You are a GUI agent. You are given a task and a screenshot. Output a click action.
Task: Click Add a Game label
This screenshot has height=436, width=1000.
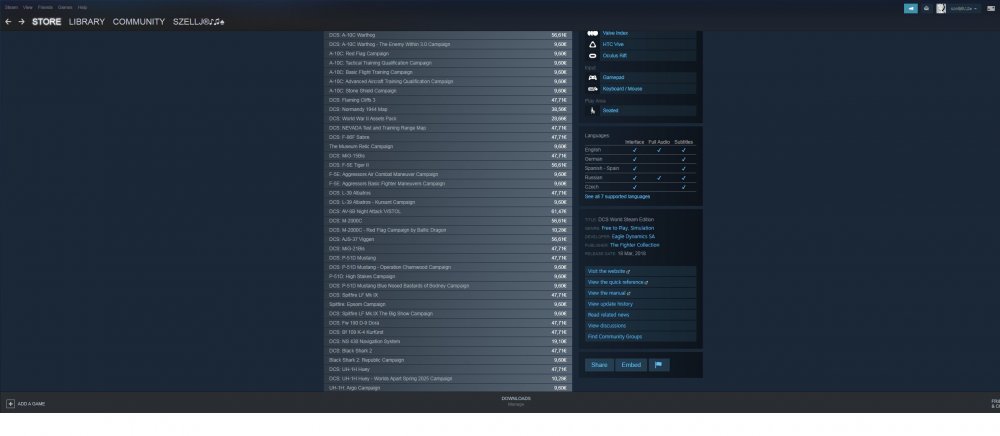[31, 403]
